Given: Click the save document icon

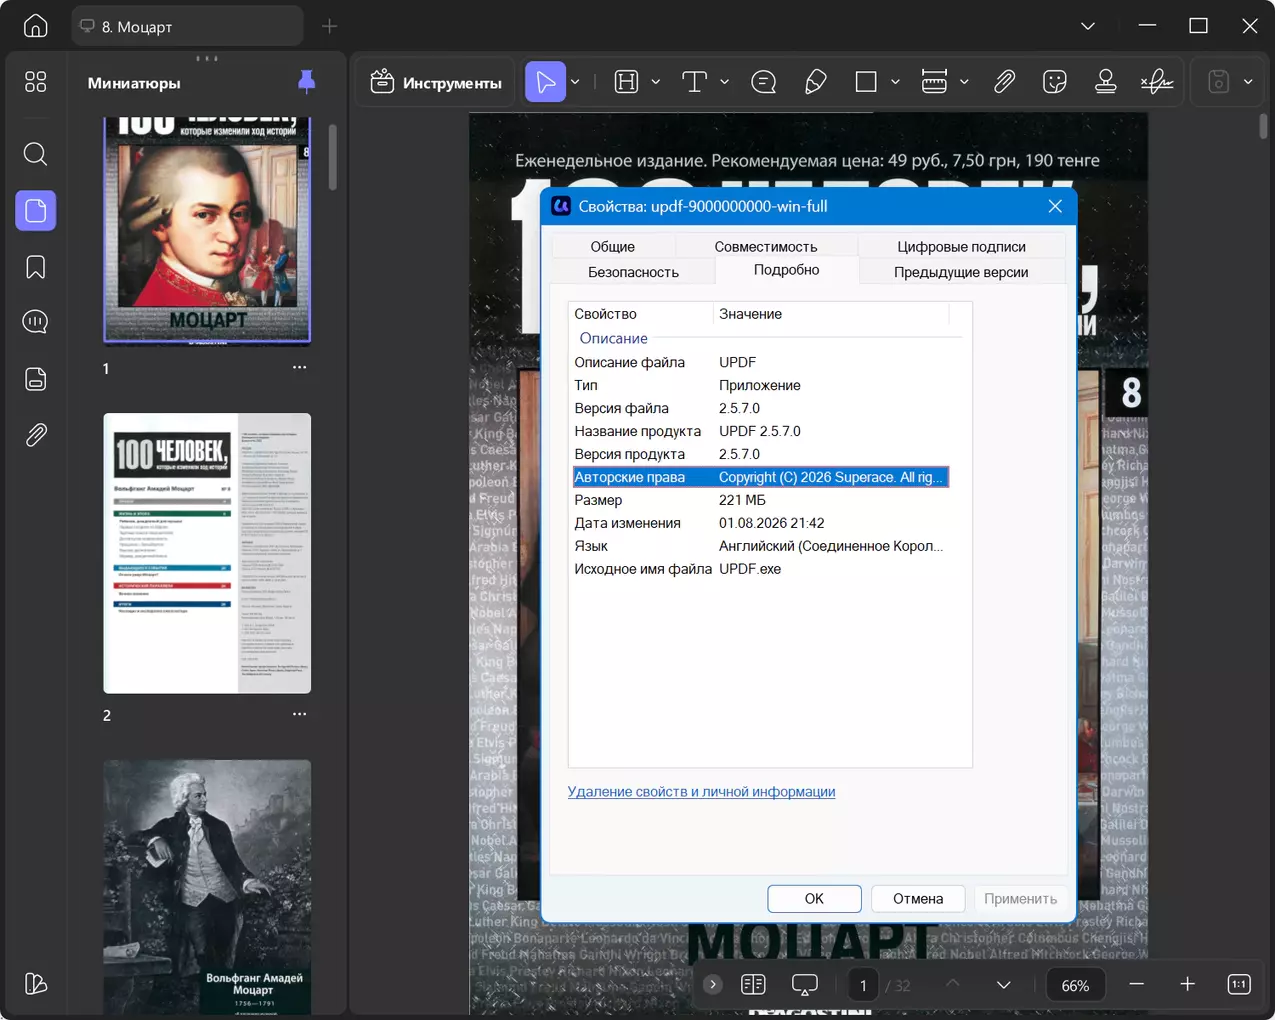Looking at the screenshot, I should 1218,82.
